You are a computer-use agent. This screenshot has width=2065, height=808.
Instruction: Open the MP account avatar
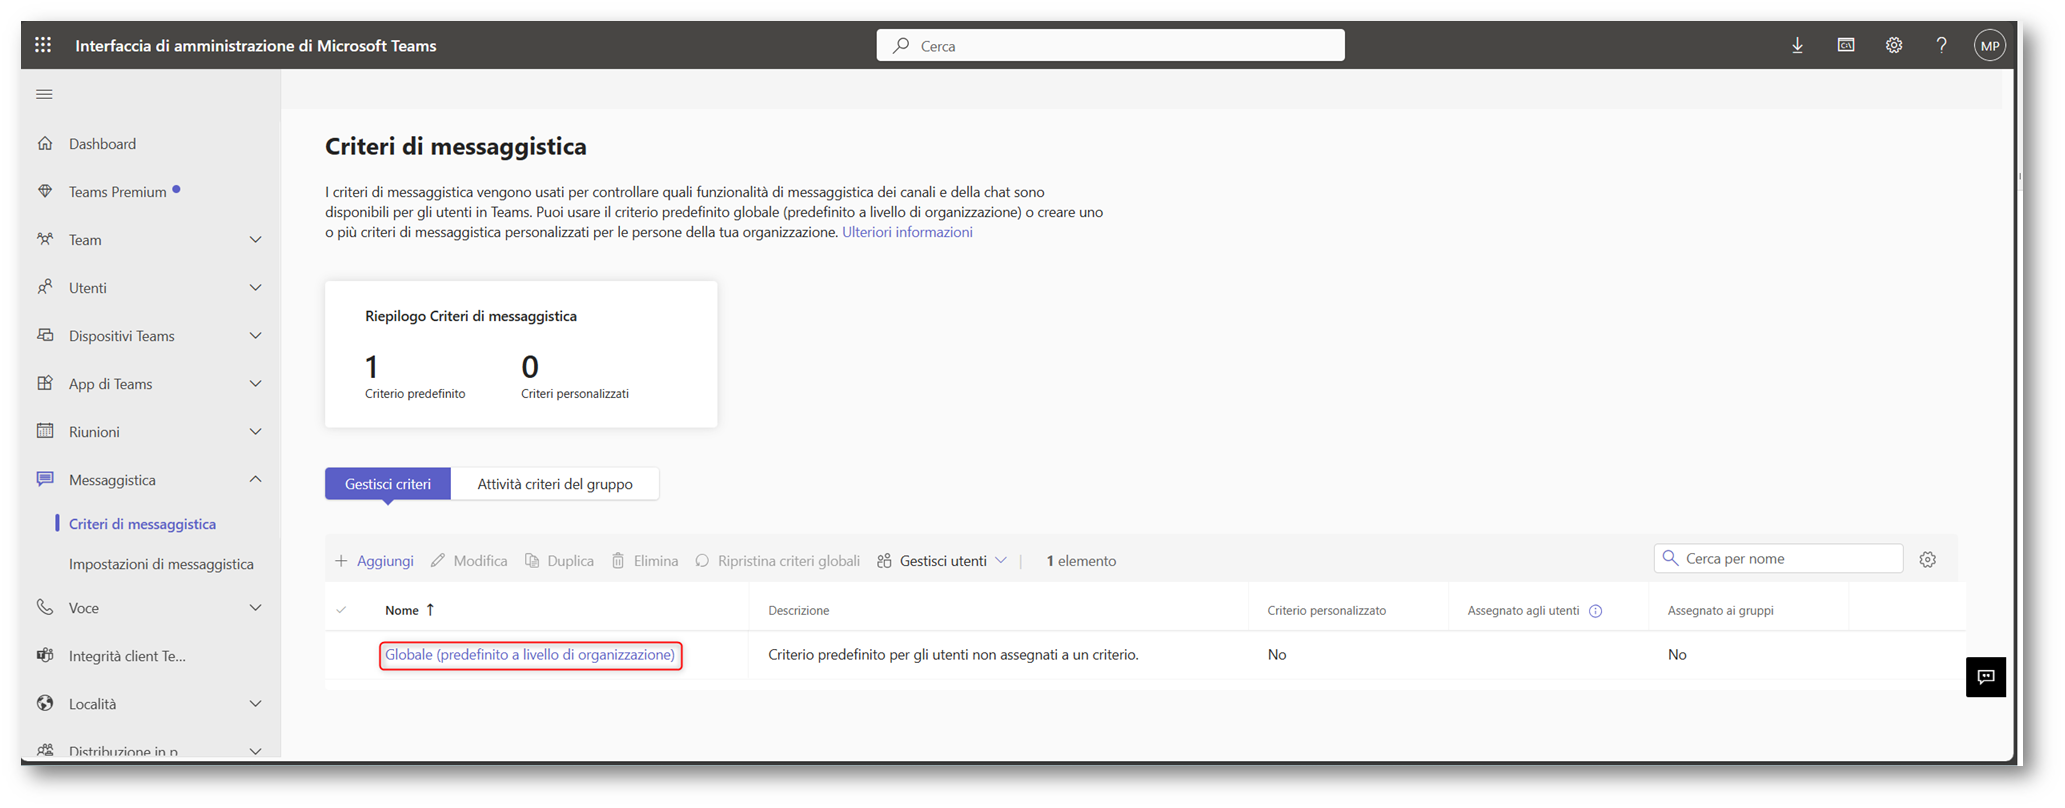coord(1989,45)
